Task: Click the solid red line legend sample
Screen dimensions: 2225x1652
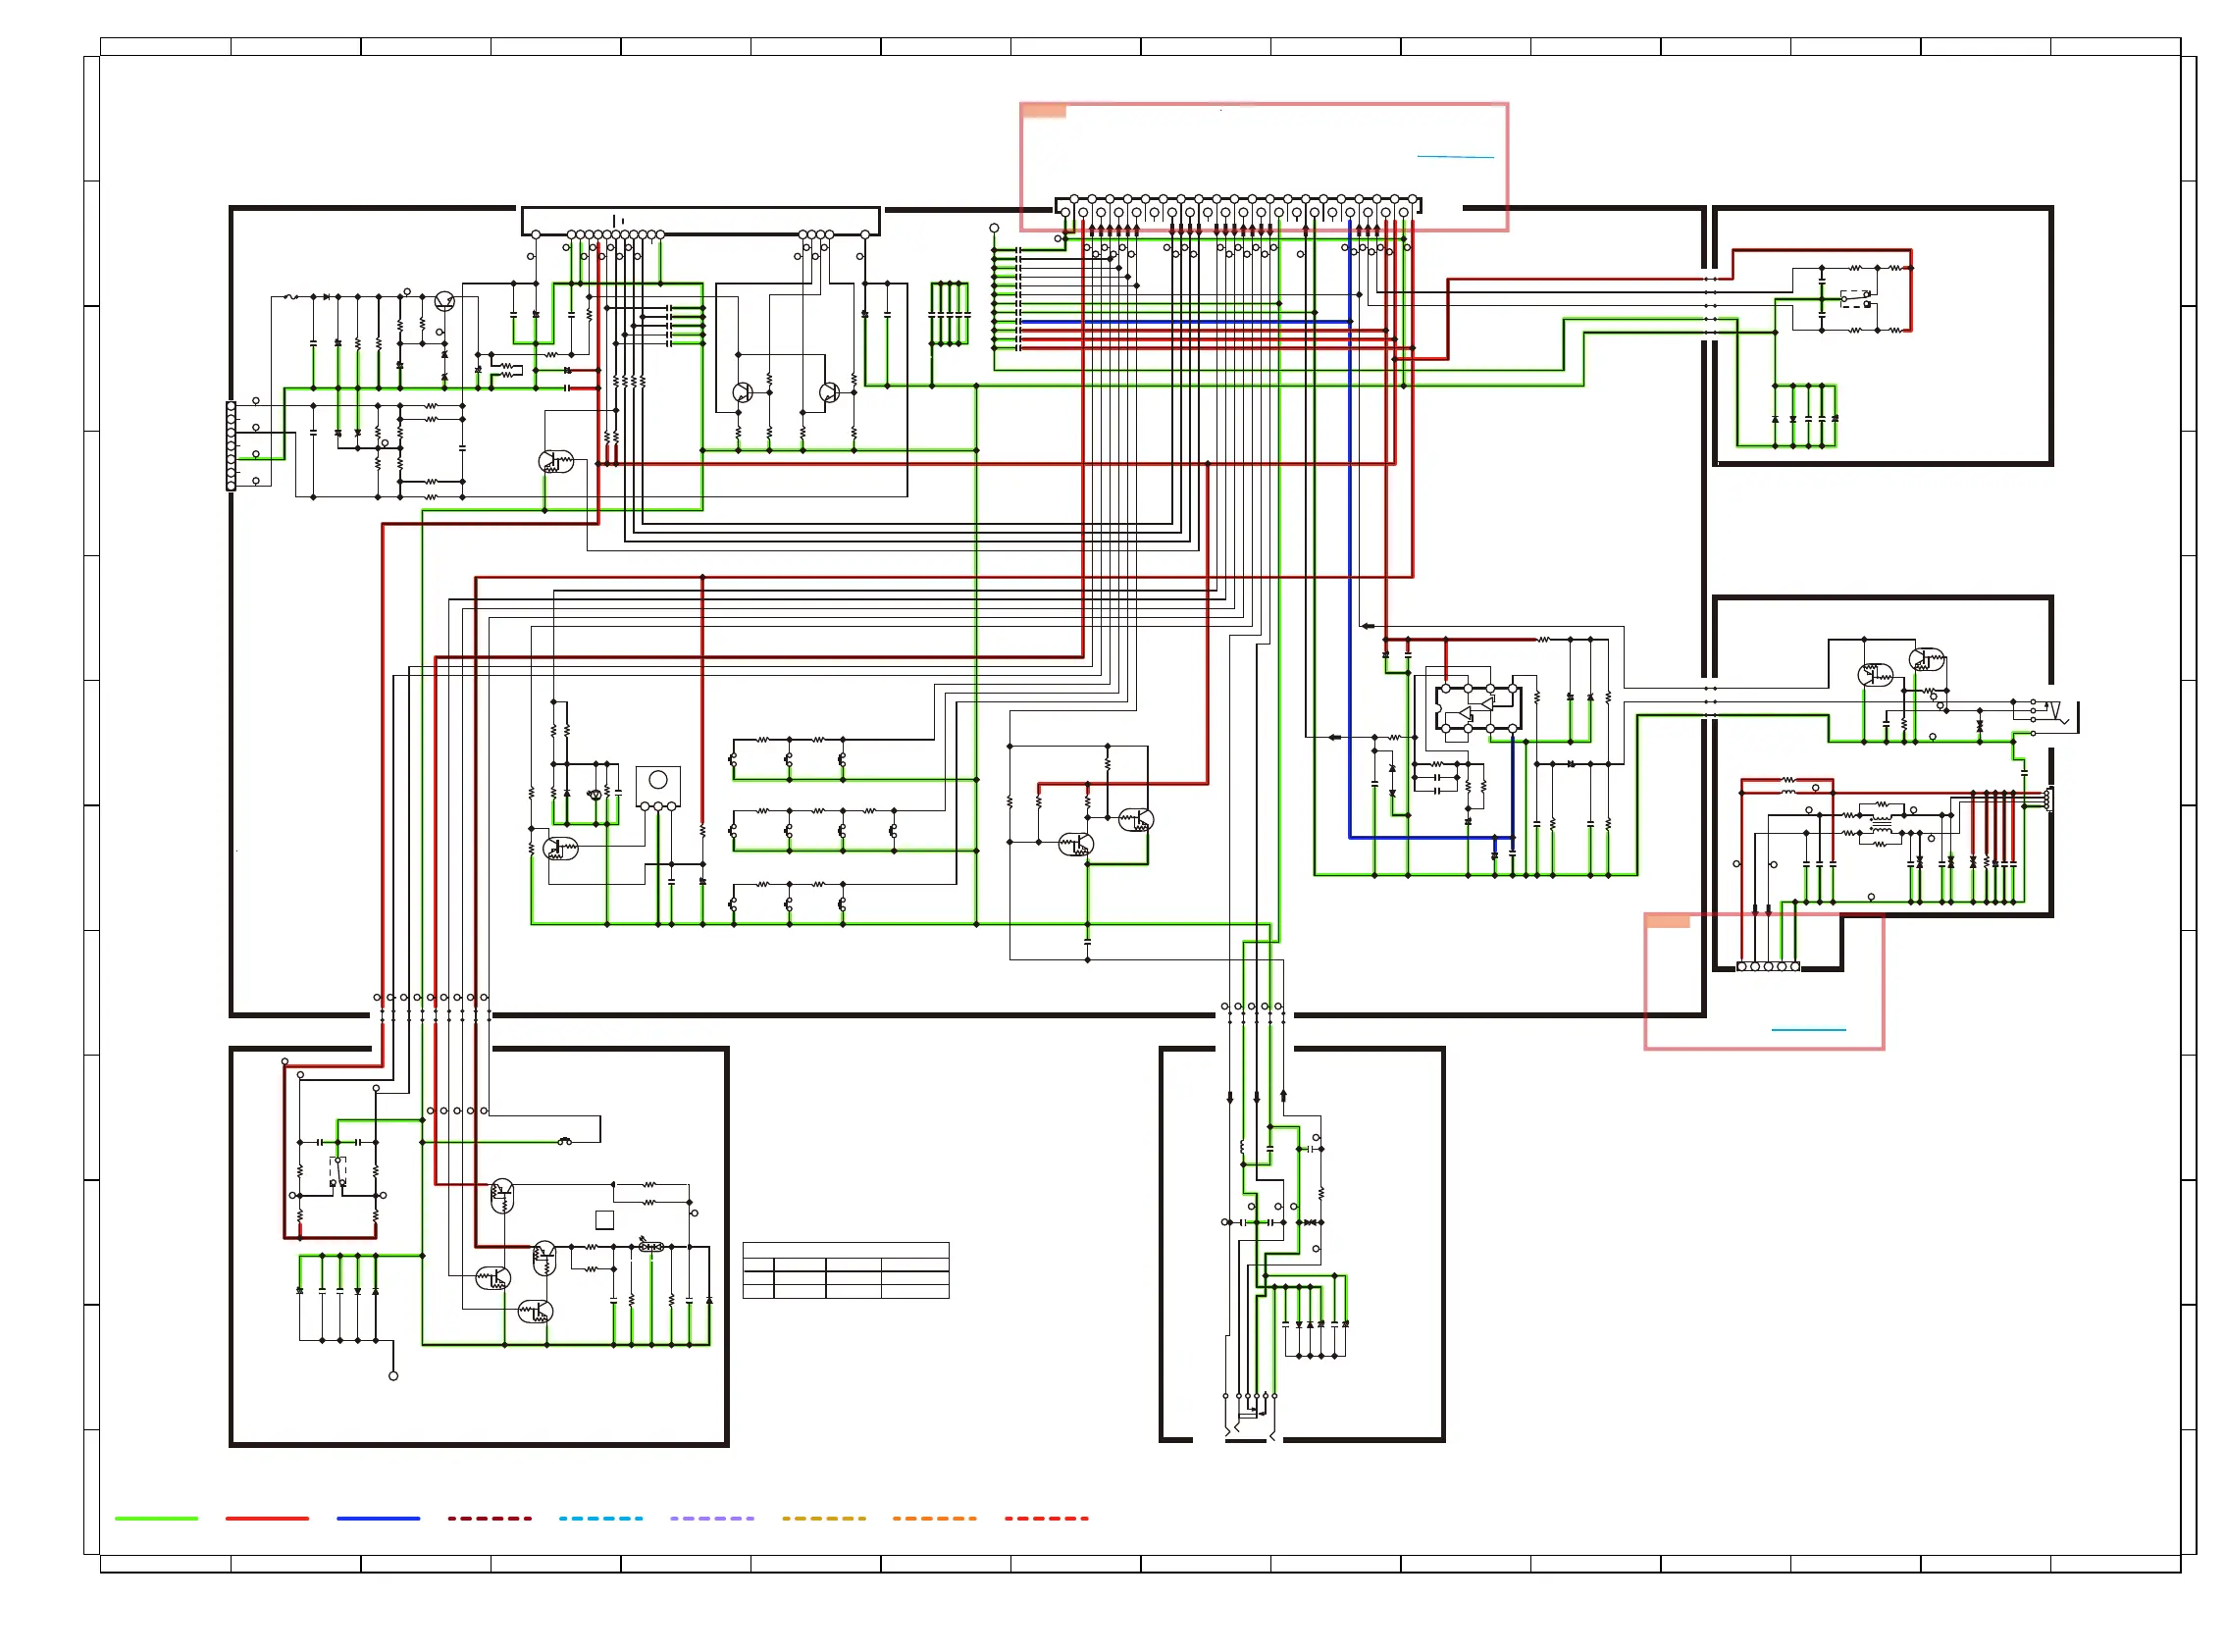Action: 267,1518
